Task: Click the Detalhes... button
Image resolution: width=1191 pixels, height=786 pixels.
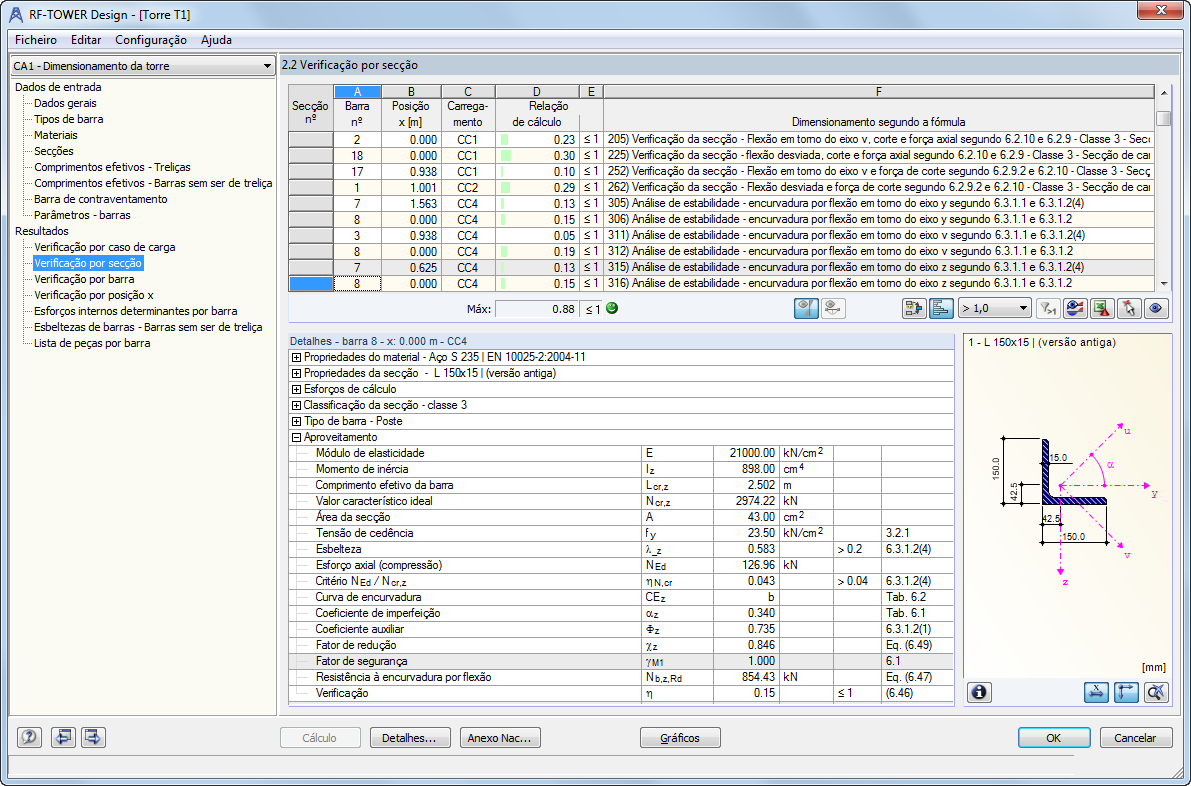Action: tap(410, 737)
